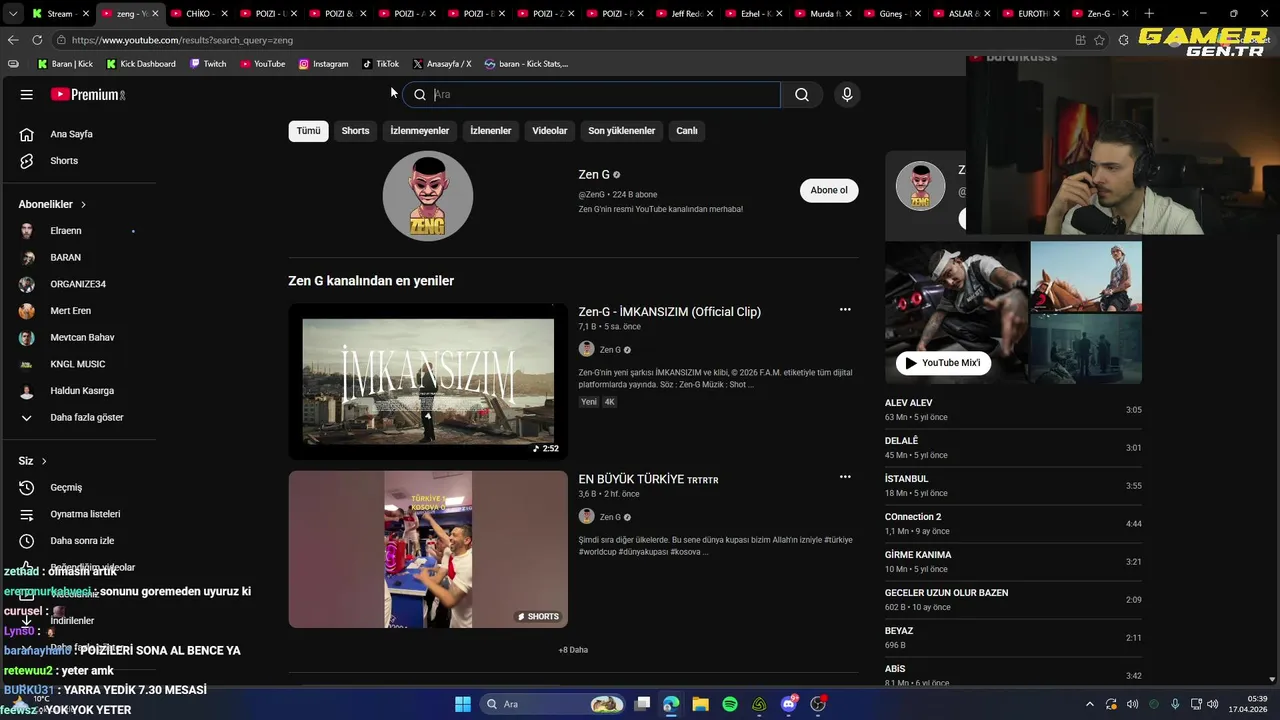Select the Canlı filter chip
The image size is (1280, 720).
(687, 131)
